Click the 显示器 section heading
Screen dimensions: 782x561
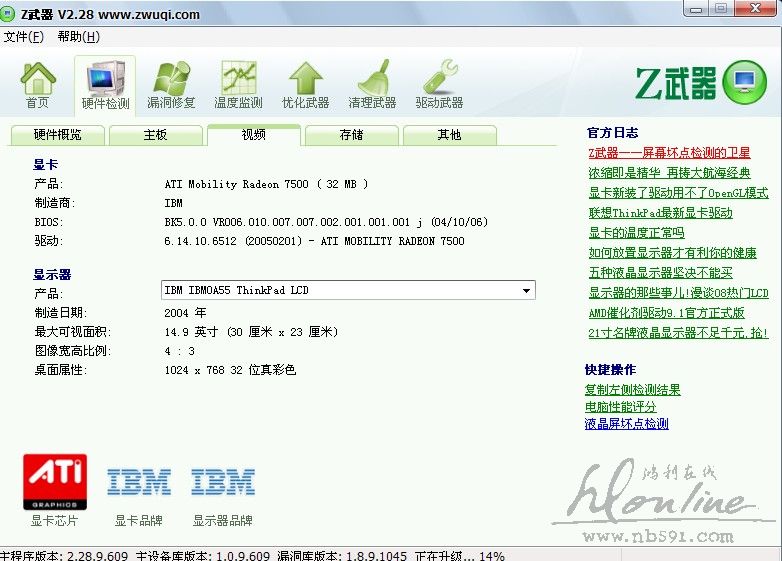tap(52, 274)
